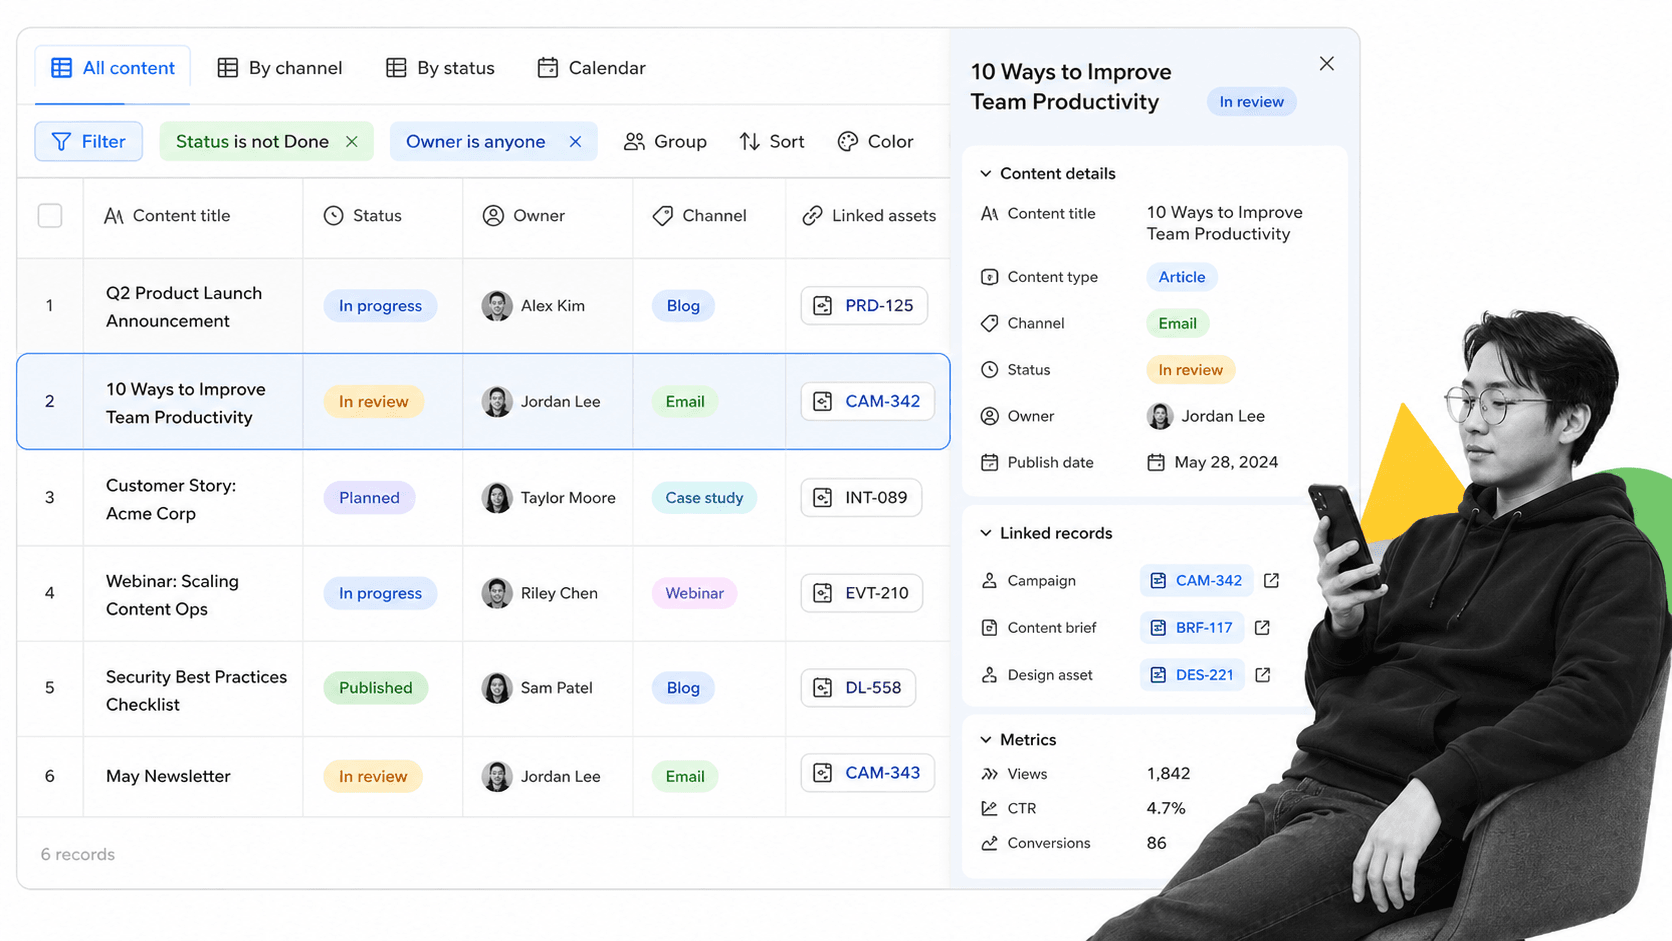Click the EVT-210 record icon

[823, 593]
